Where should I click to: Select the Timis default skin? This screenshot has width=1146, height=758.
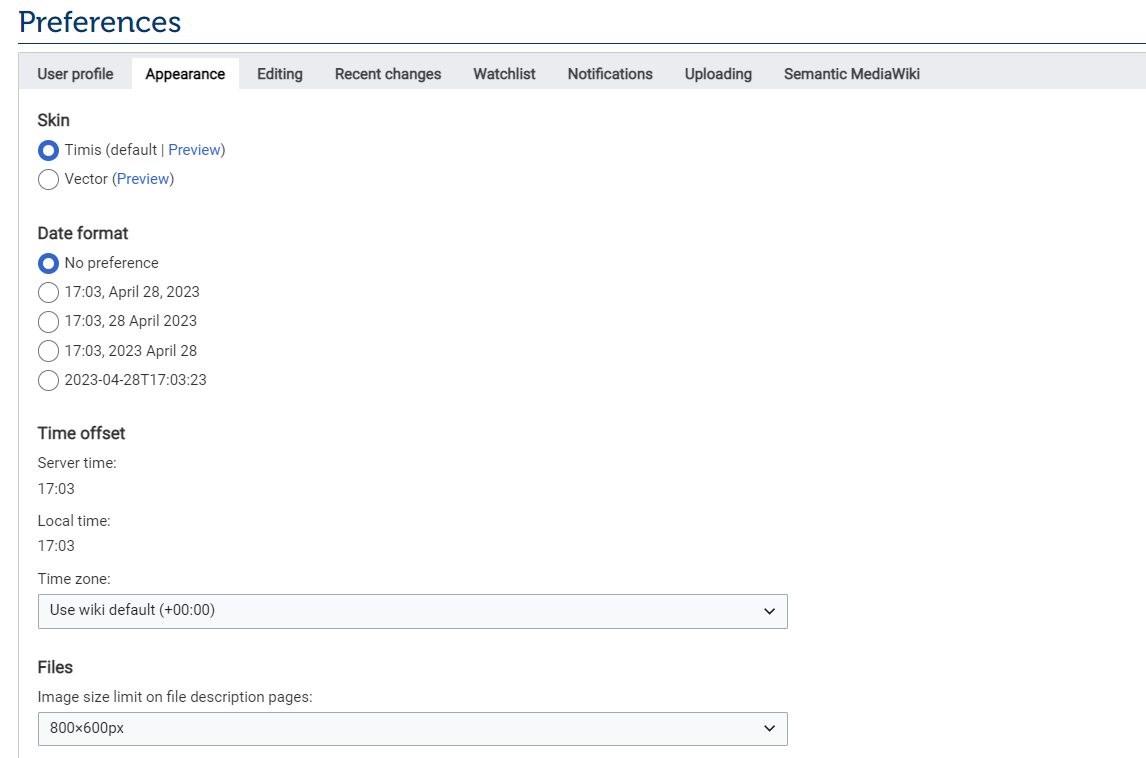48,150
